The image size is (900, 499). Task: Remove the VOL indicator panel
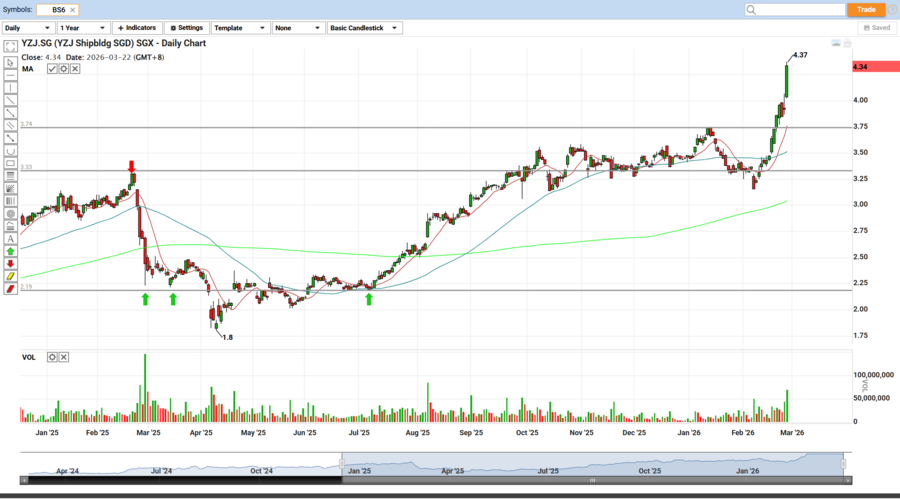(64, 357)
